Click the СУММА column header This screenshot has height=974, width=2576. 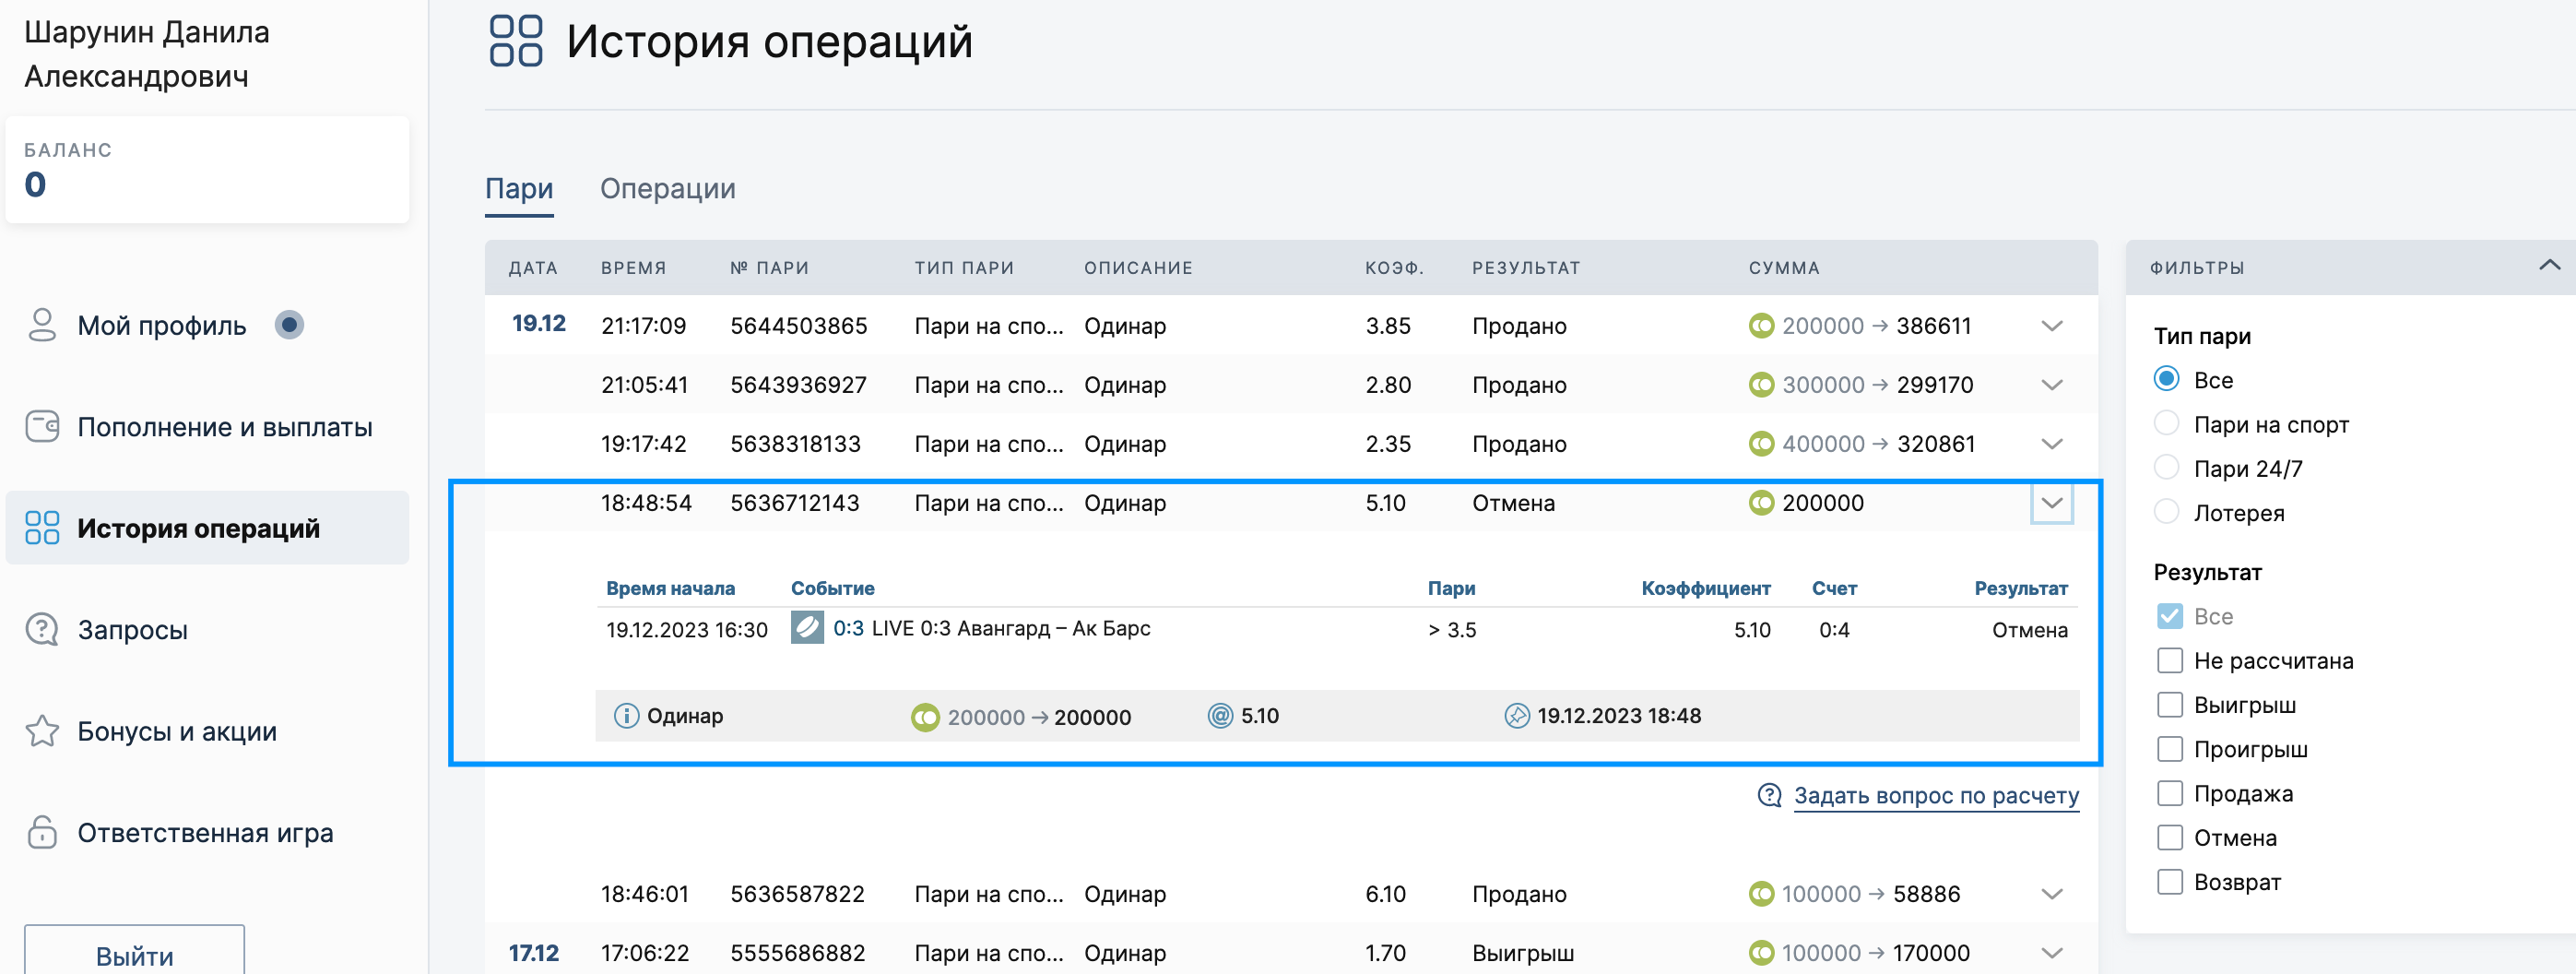click(x=1784, y=268)
